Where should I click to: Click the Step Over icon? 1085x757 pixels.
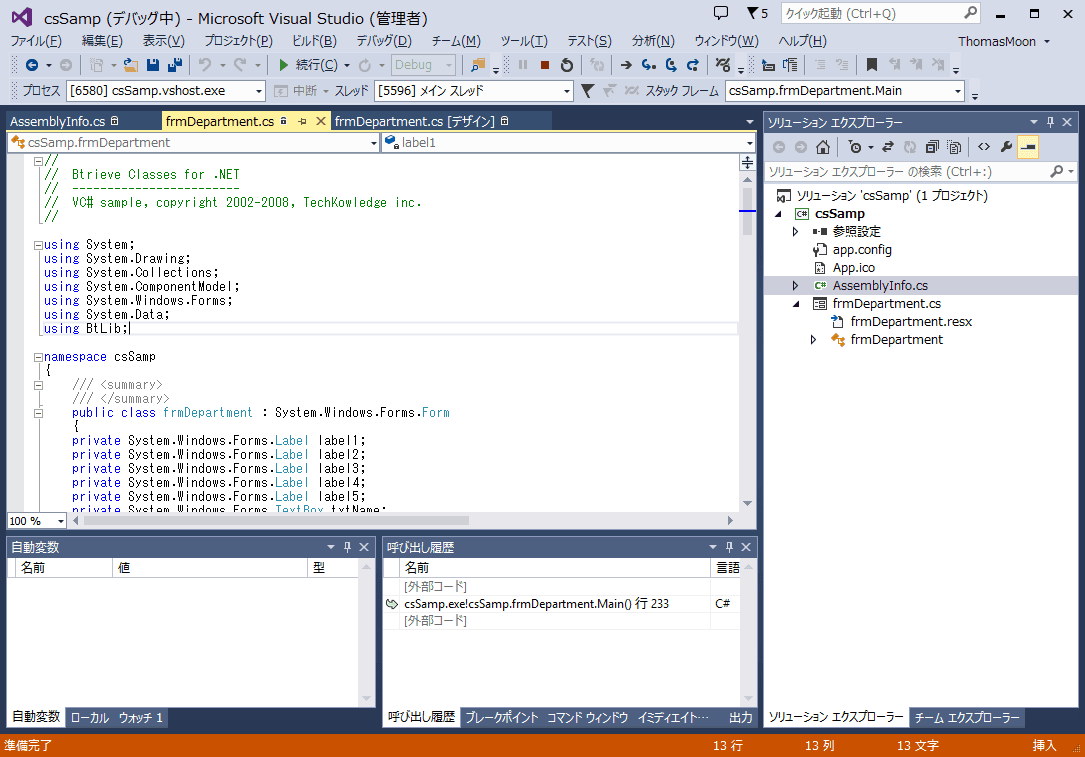click(x=671, y=65)
